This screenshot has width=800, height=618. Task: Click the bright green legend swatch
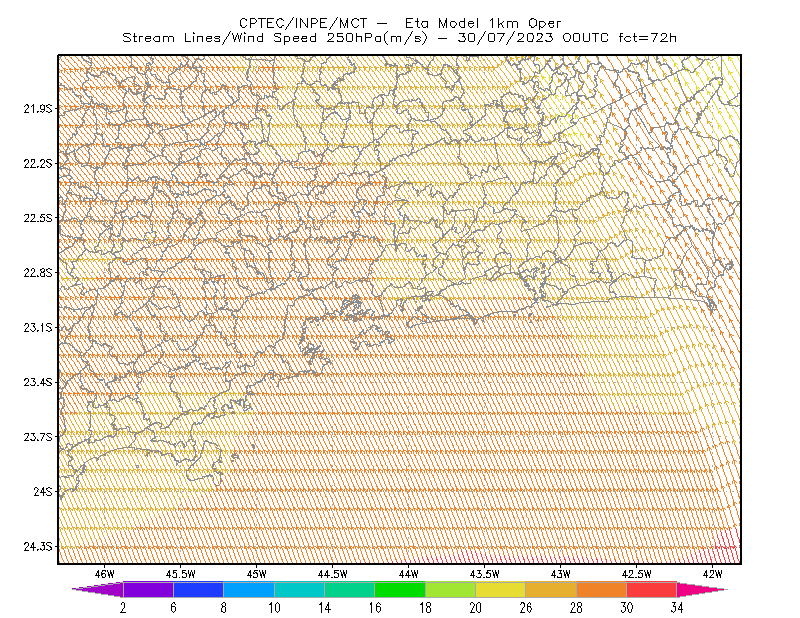click(x=400, y=589)
